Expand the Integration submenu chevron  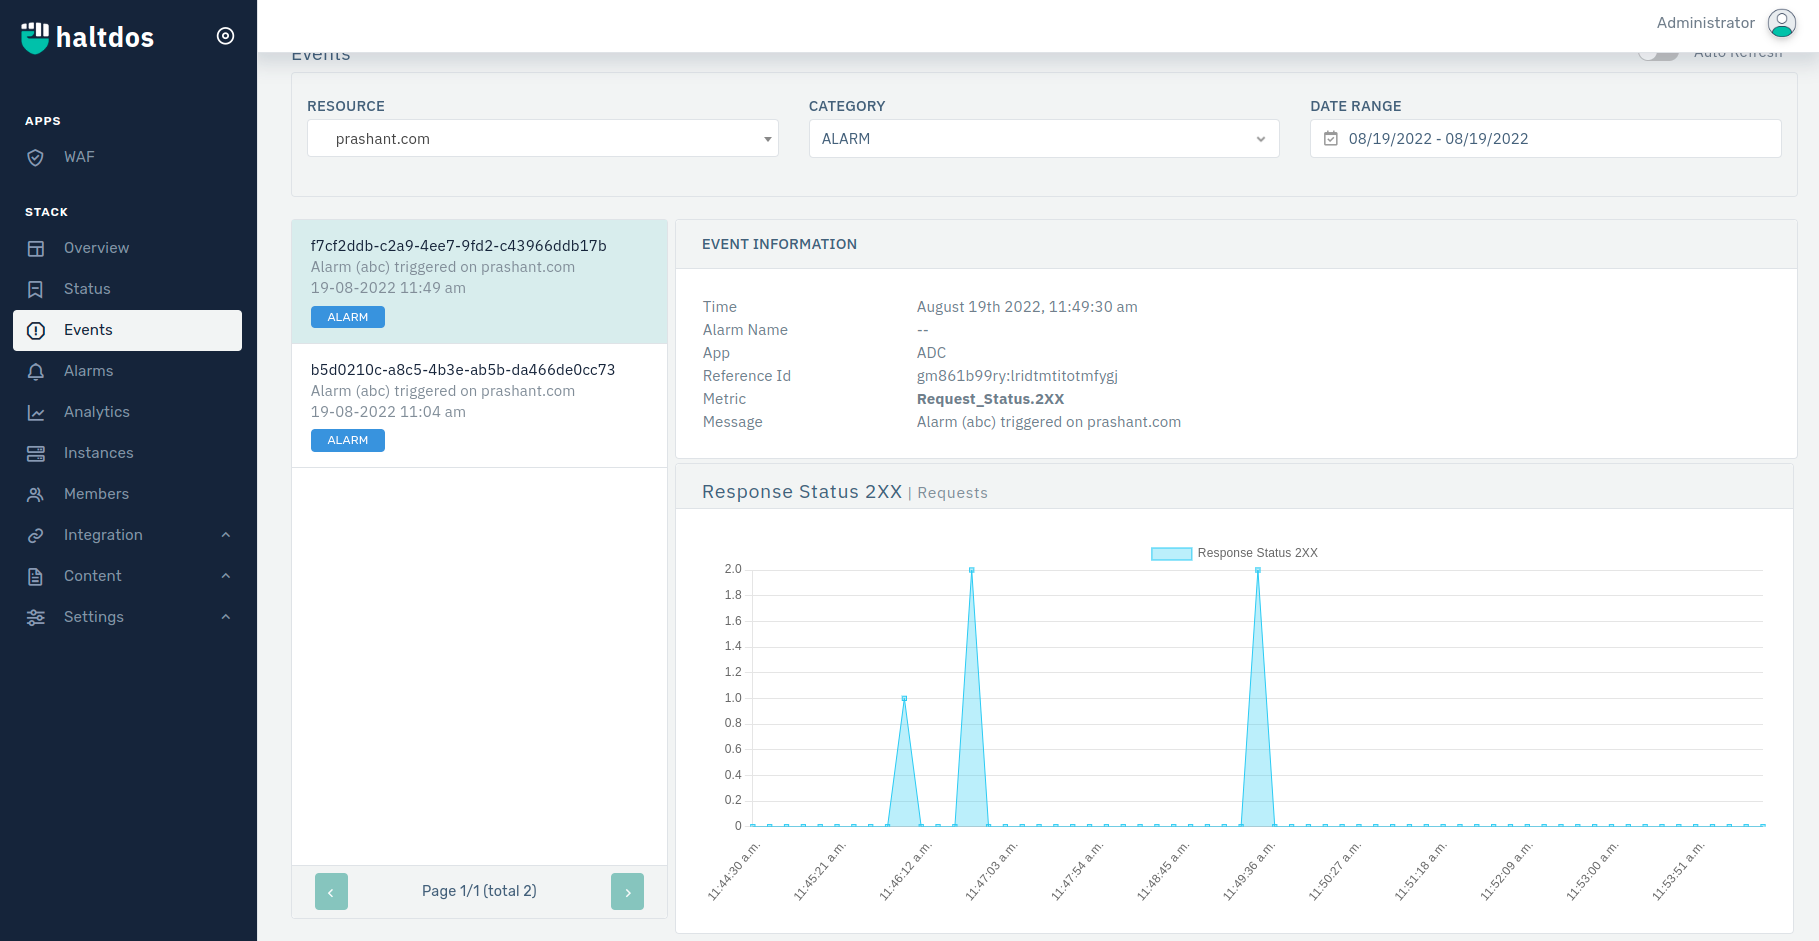tap(226, 535)
